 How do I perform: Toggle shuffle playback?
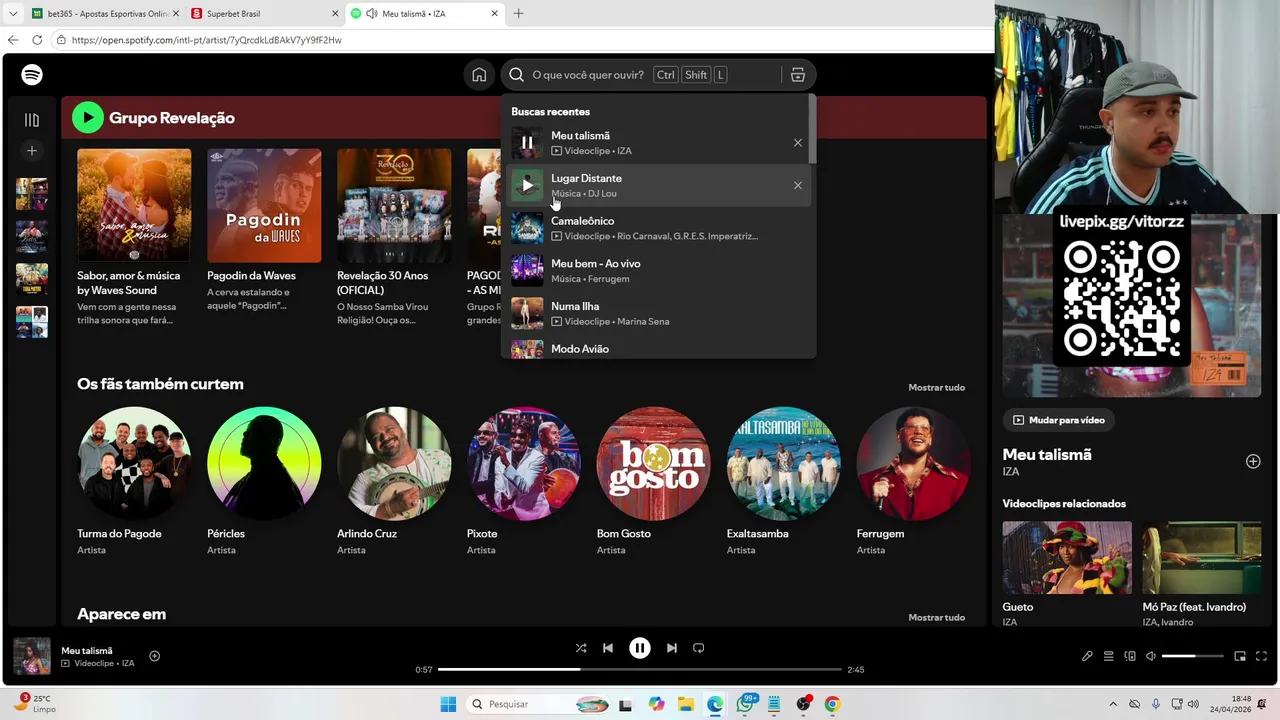(581, 648)
